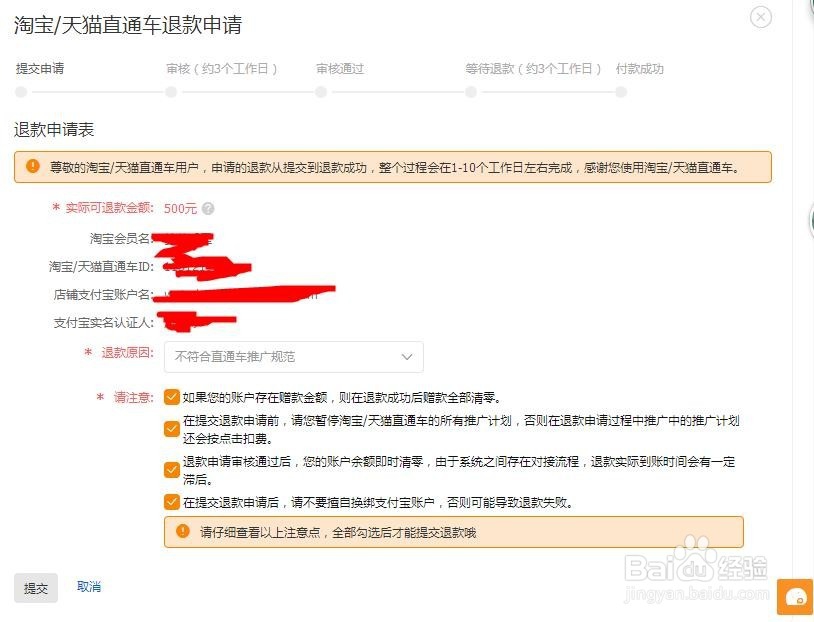Click the 请仔细查看以上注意点 reminder text
The height and width of the screenshot is (622, 814).
coord(338,532)
